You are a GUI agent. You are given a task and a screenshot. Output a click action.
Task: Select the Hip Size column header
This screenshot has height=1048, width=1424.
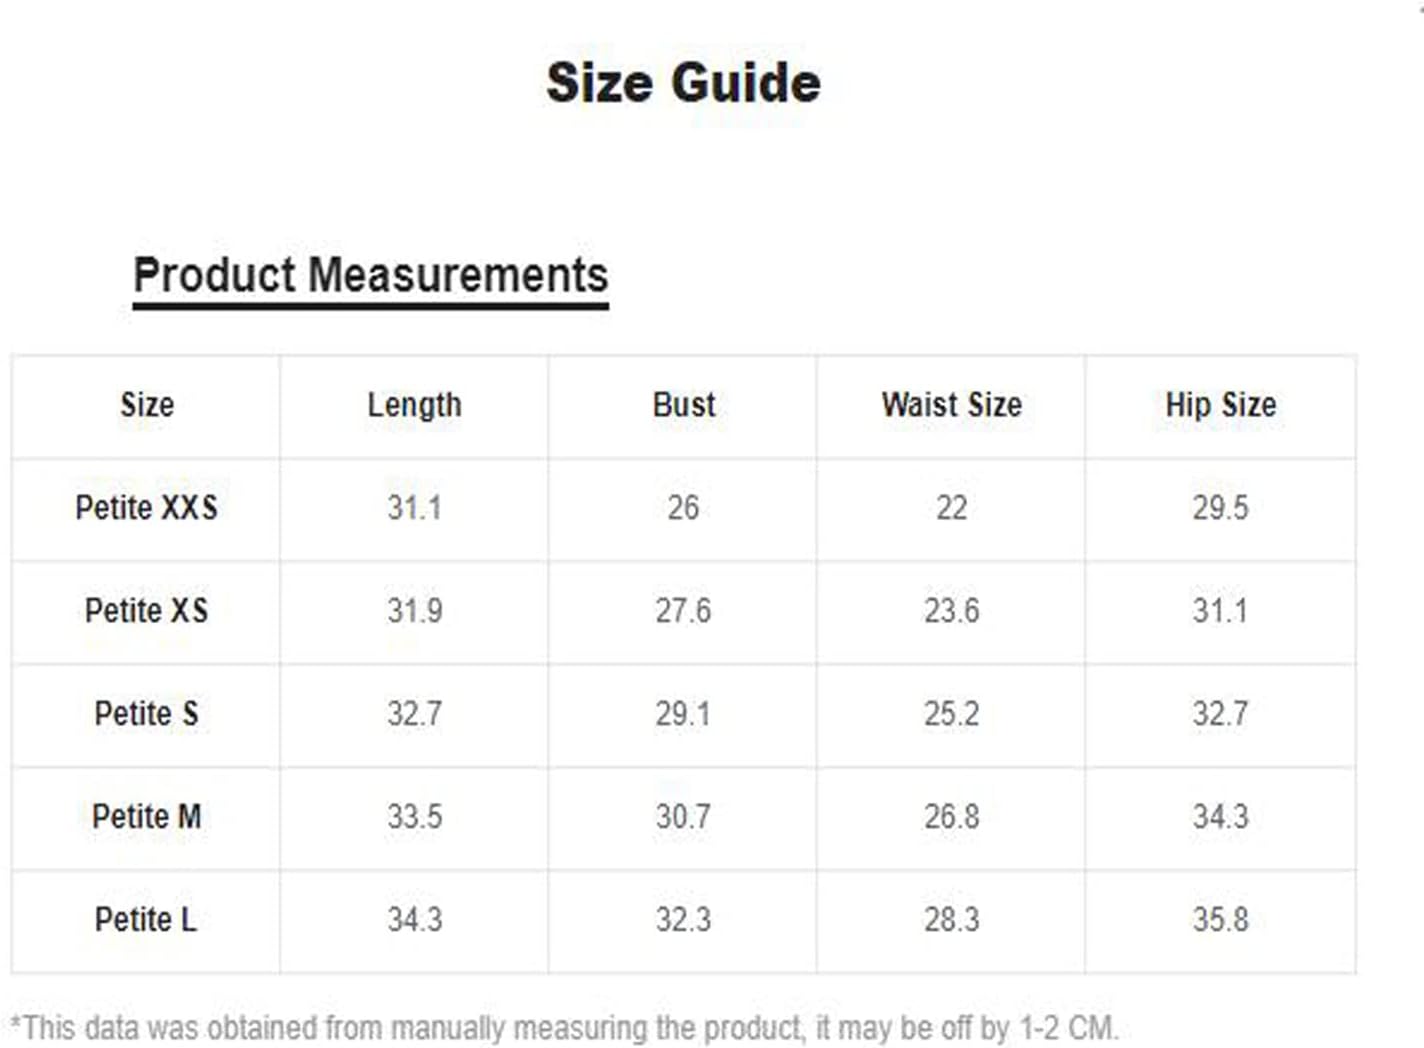(1221, 405)
